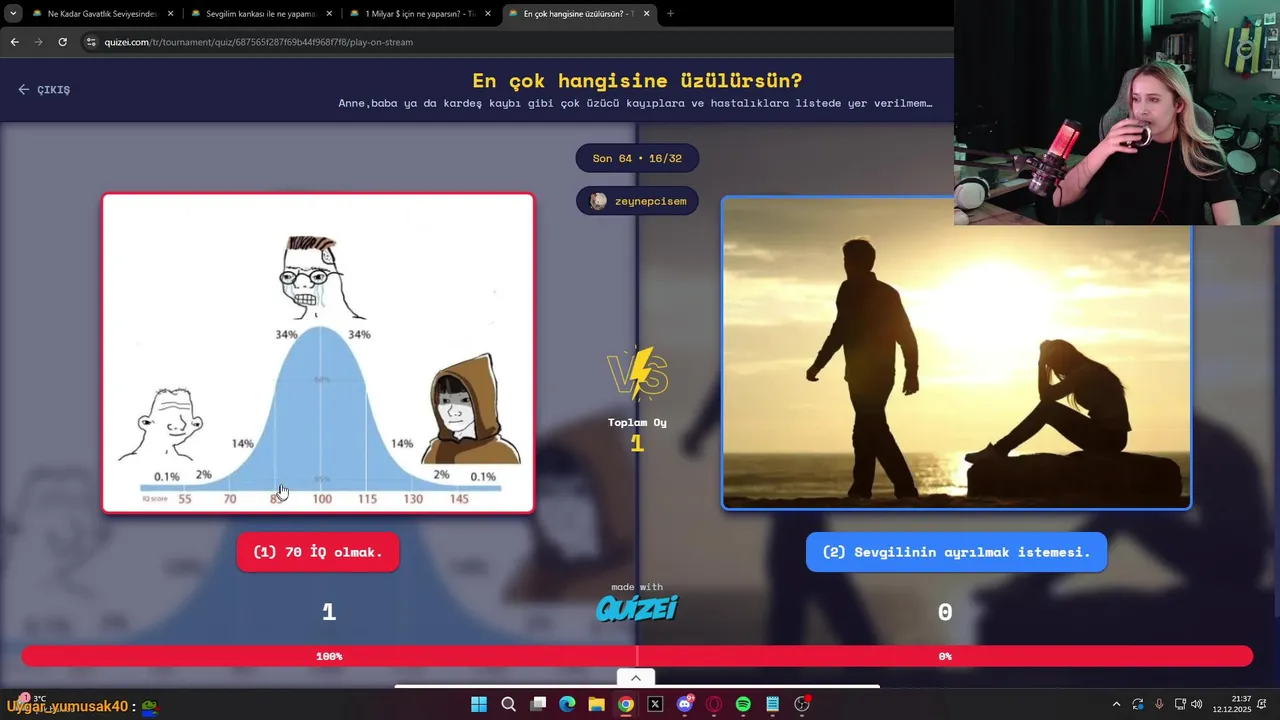Reload the page with the refresh icon

coord(62,42)
